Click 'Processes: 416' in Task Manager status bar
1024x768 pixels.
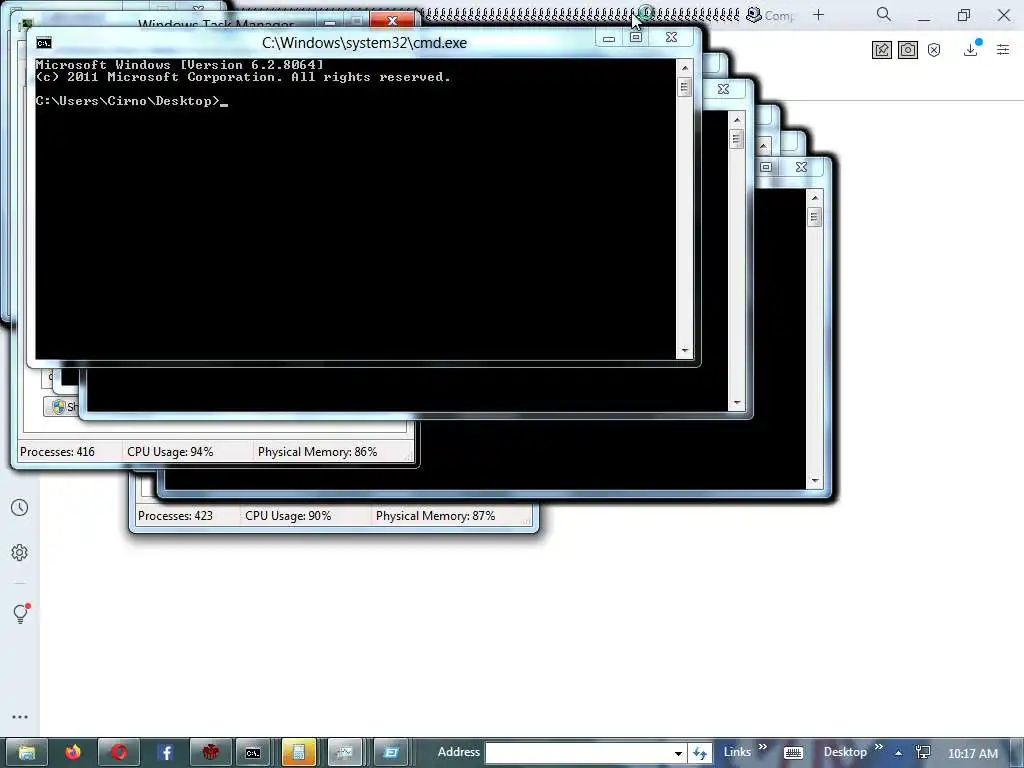pos(57,452)
